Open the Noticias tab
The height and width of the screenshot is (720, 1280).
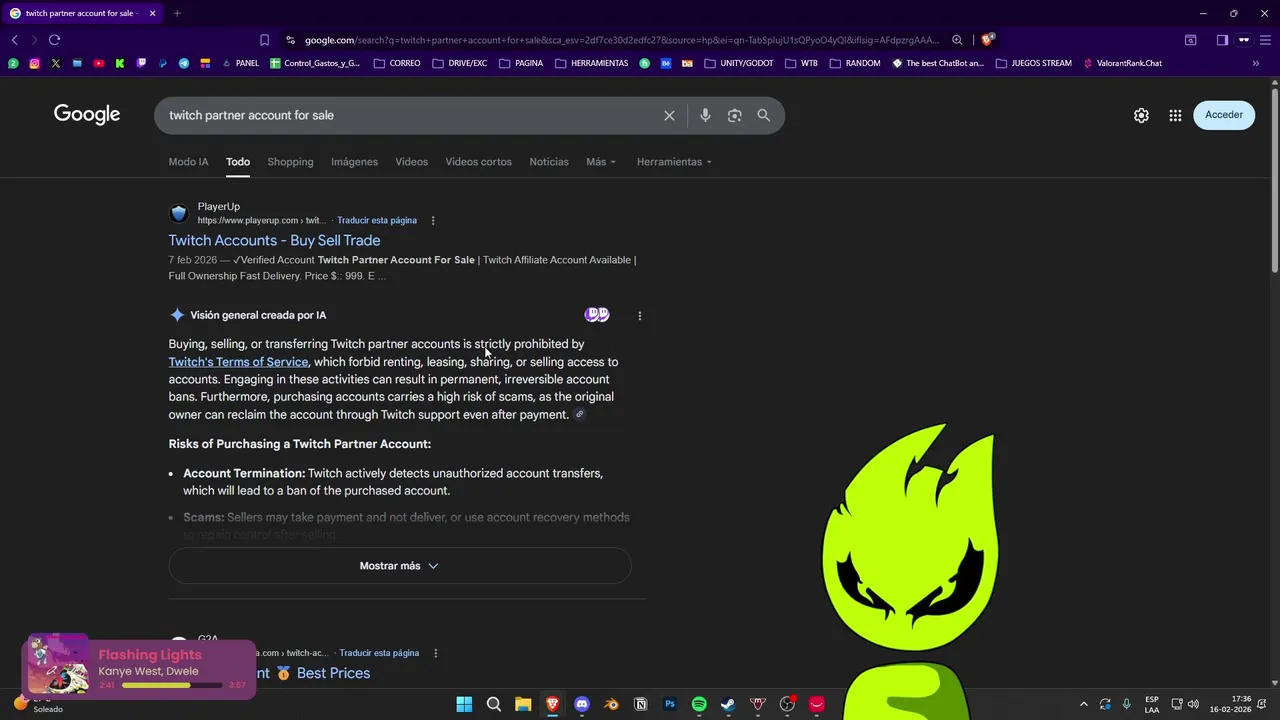(x=549, y=162)
